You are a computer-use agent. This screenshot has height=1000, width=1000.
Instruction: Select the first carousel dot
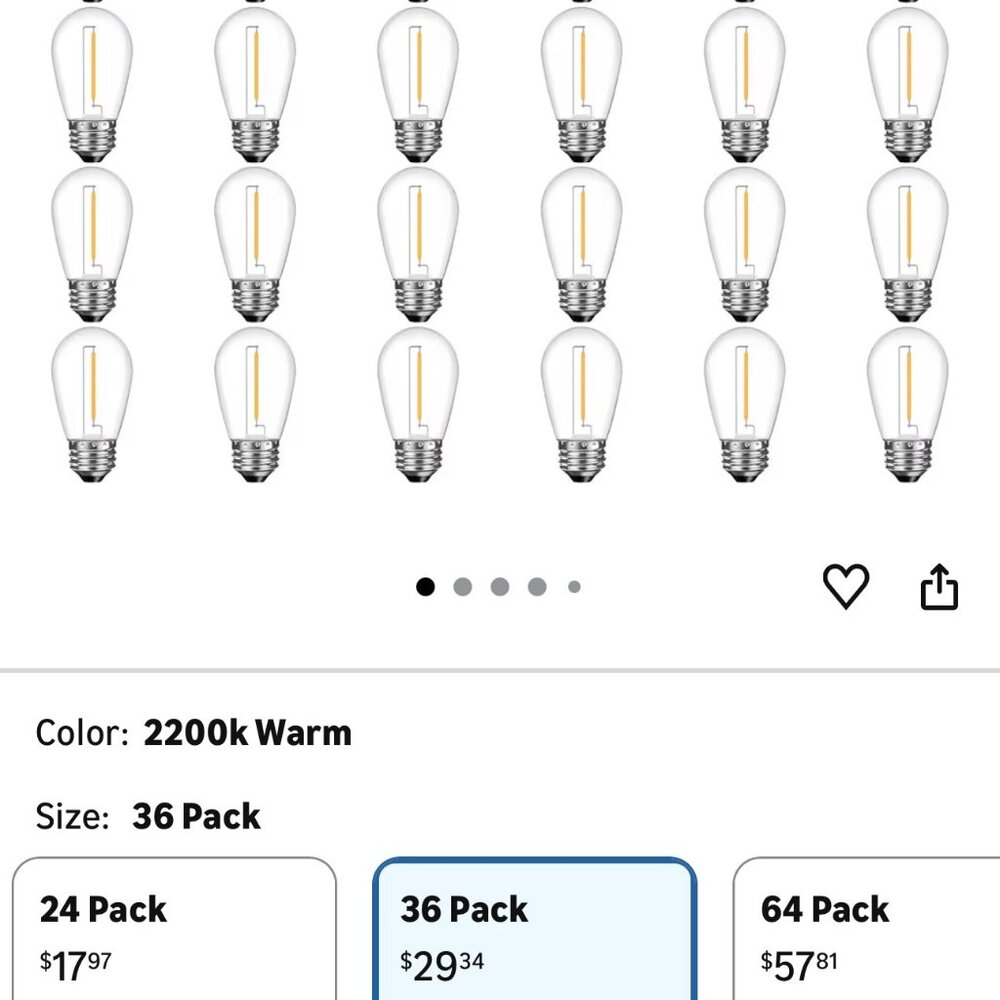click(426, 586)
